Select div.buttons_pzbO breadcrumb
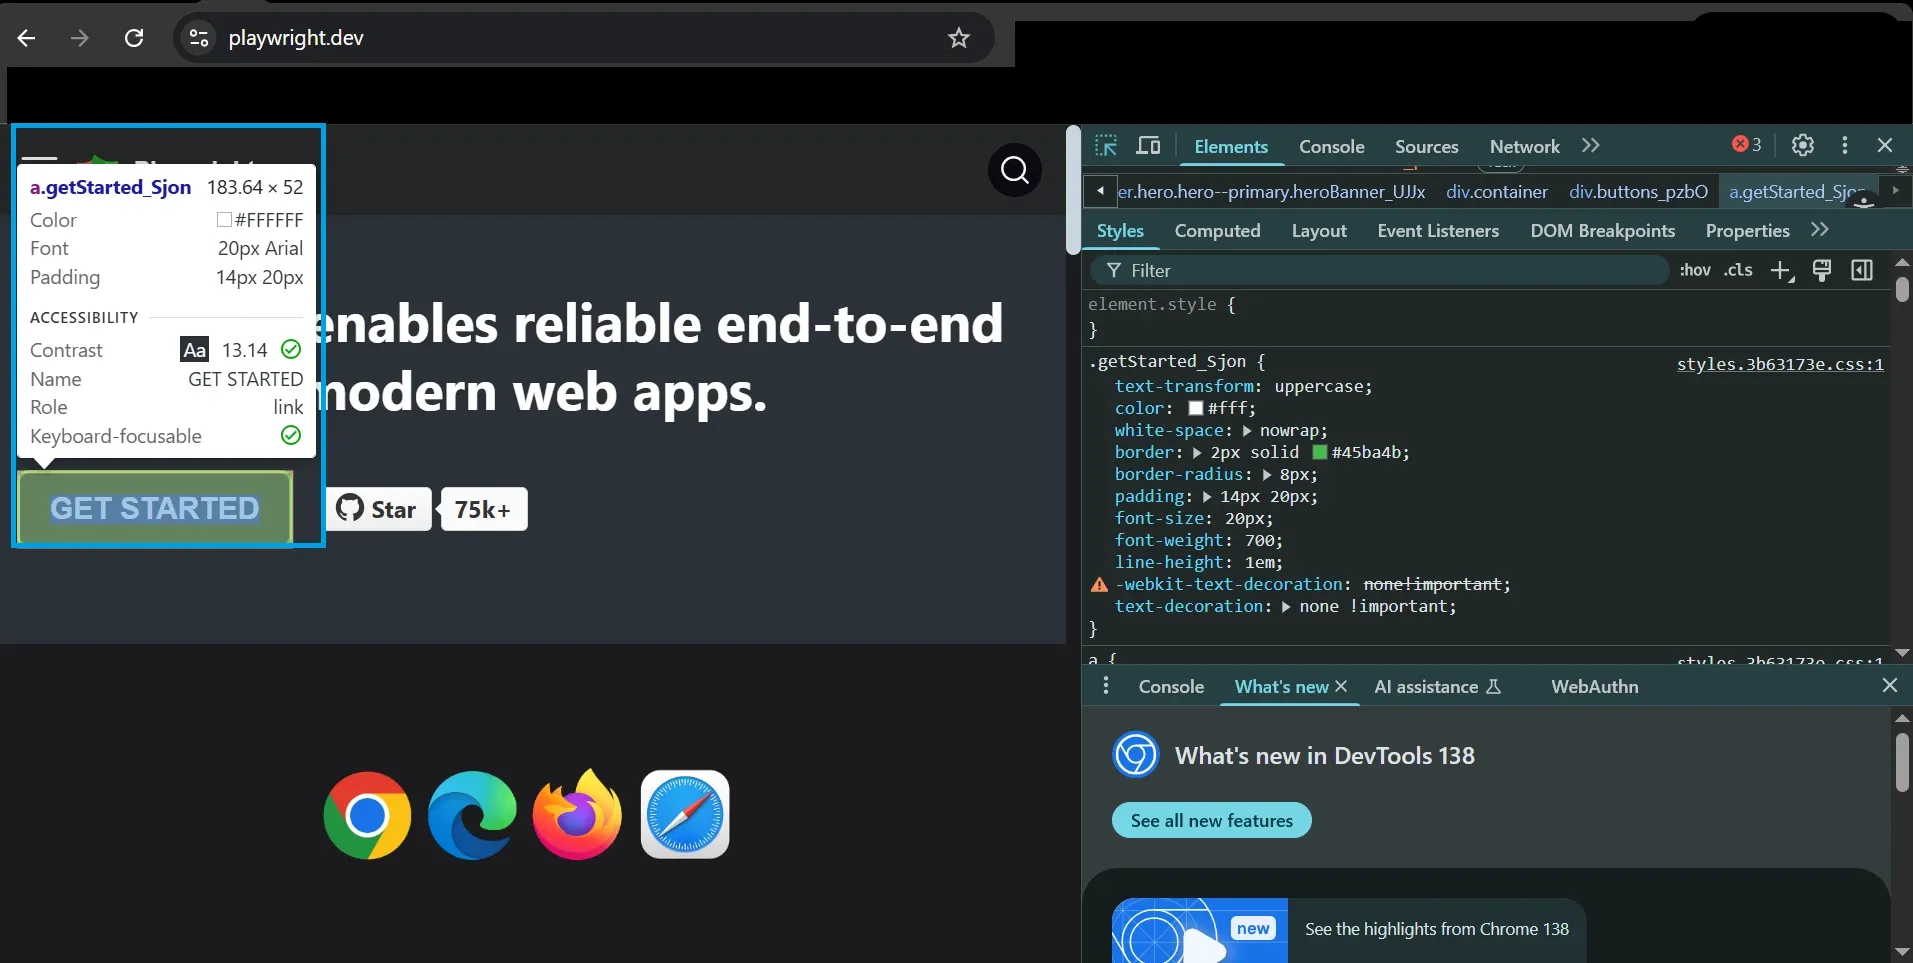The width and height of the screenshot is (1913, 963). (1638, 192)
